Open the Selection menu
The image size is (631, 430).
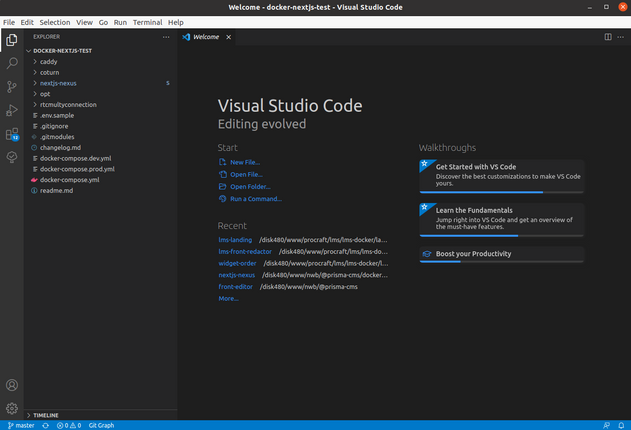pyautogui.click(x=55, y=23)
